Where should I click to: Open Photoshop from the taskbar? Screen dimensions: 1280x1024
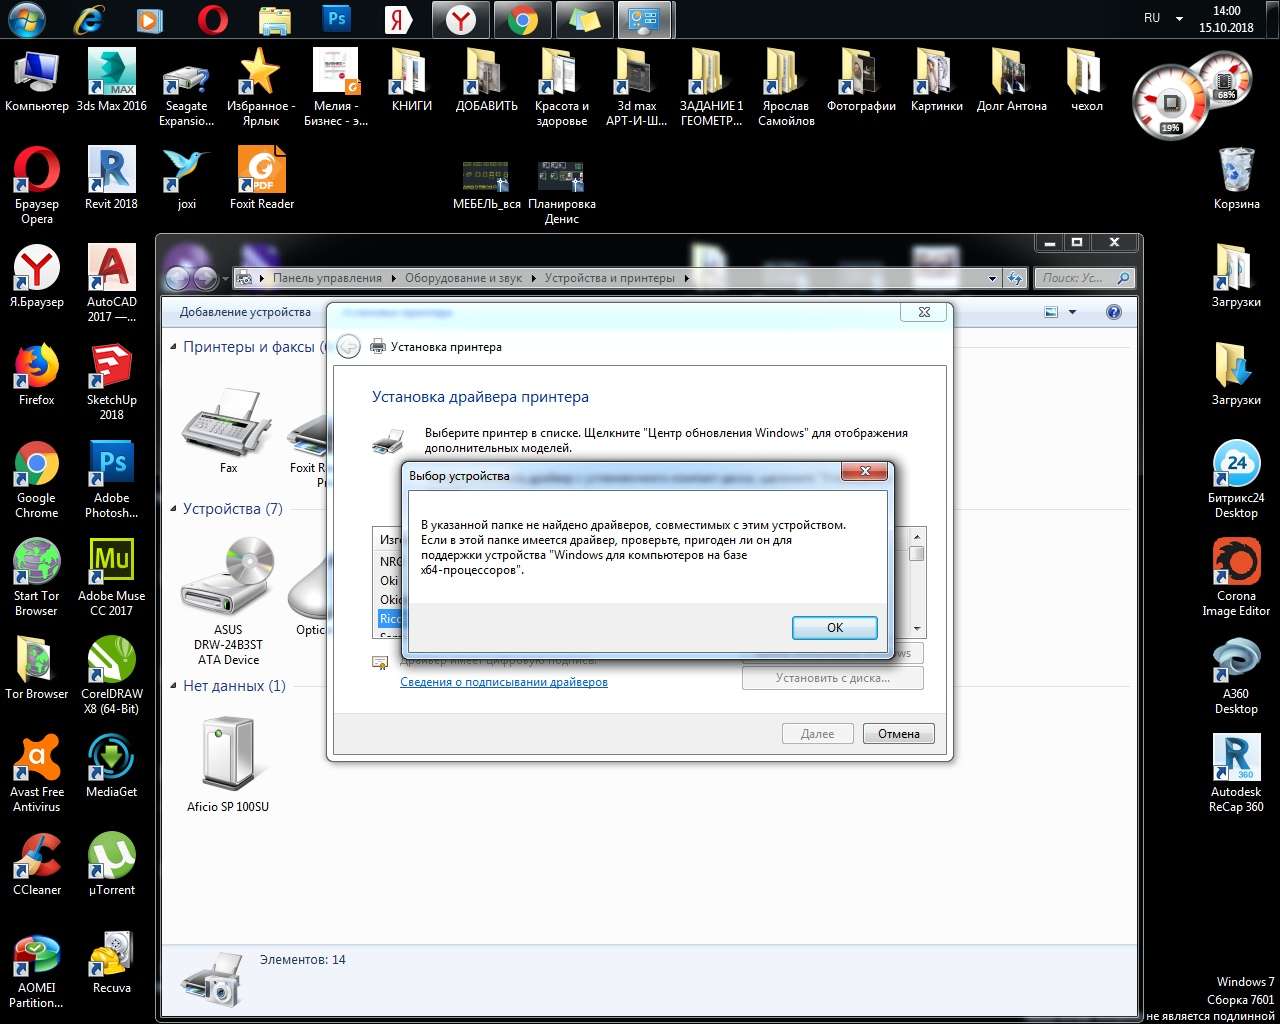tap(337, 19)
